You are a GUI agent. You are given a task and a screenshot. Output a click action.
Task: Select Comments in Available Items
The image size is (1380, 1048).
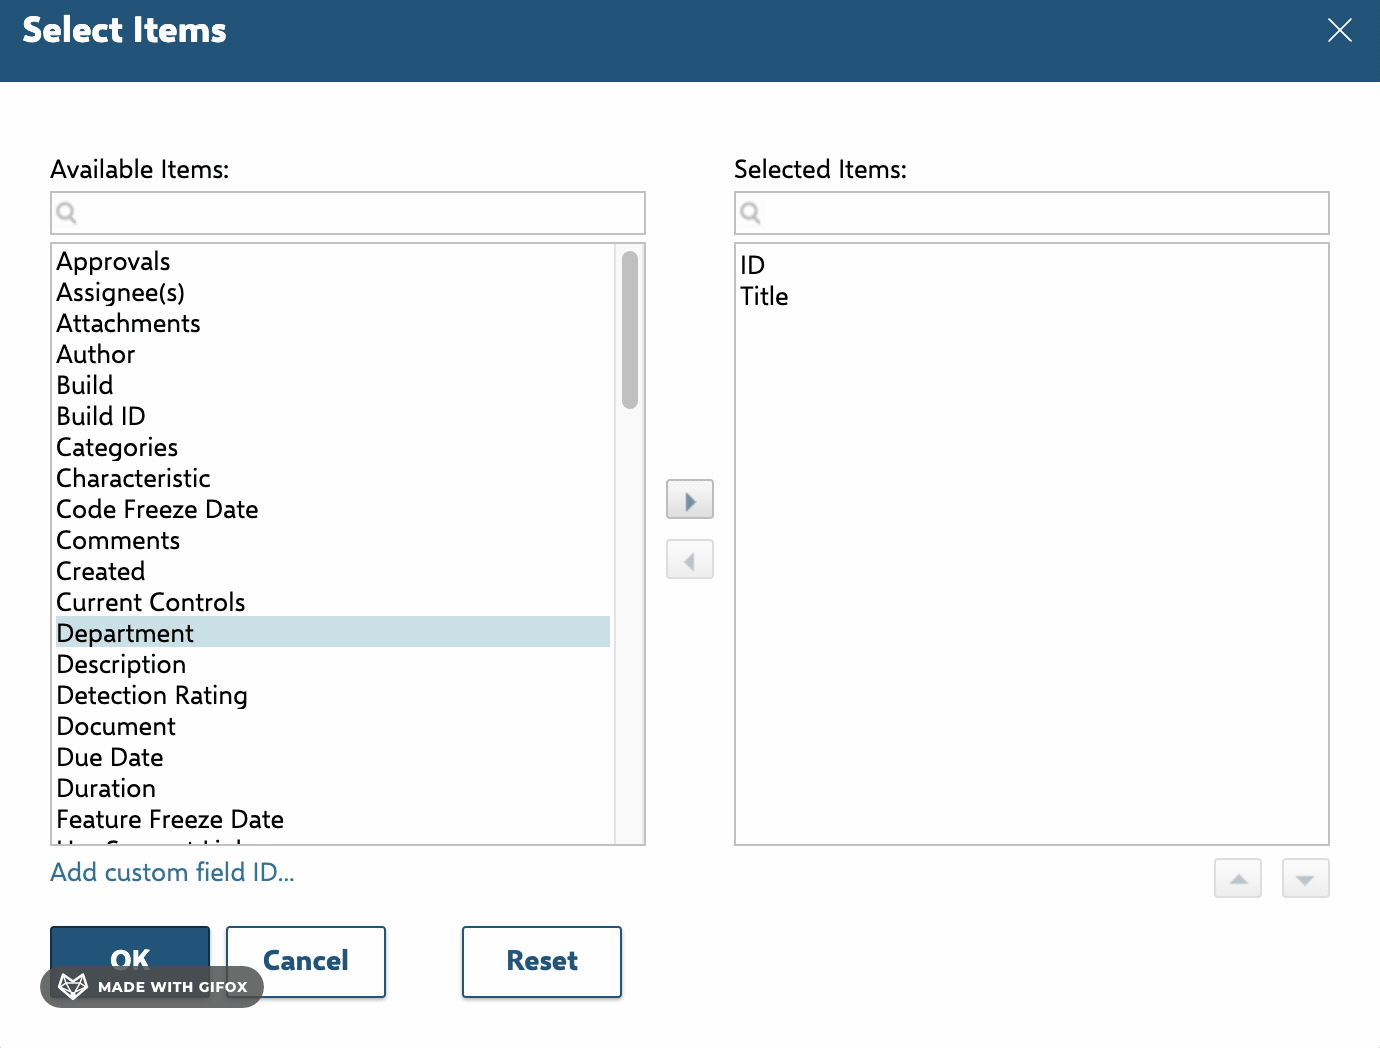click(333, 540)
